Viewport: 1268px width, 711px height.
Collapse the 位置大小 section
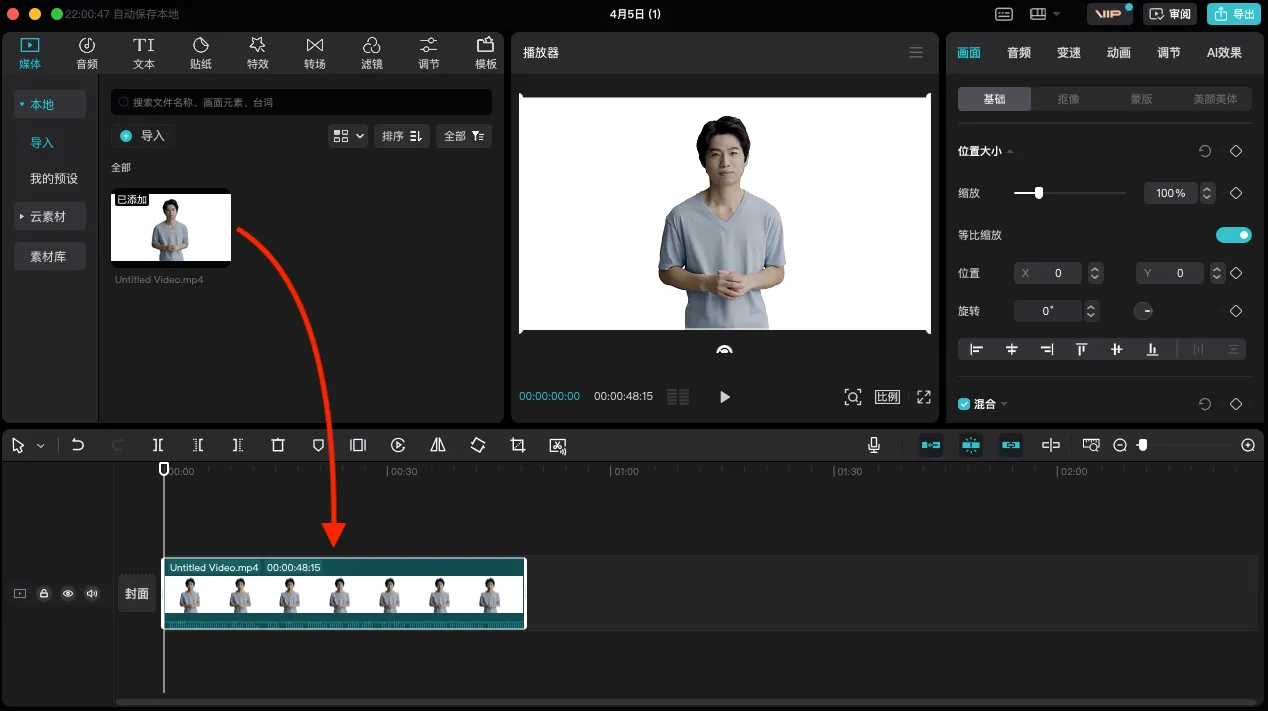point(1010,151)
